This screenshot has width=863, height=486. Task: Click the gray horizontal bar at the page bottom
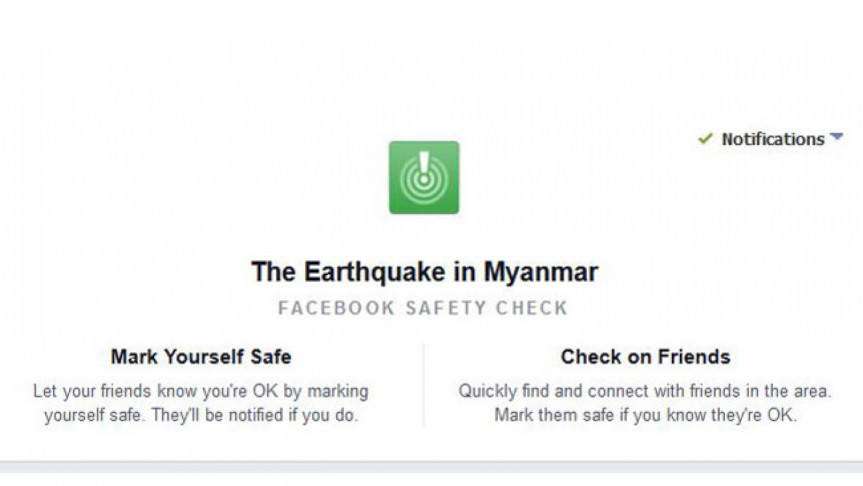(x=432, y=467)
